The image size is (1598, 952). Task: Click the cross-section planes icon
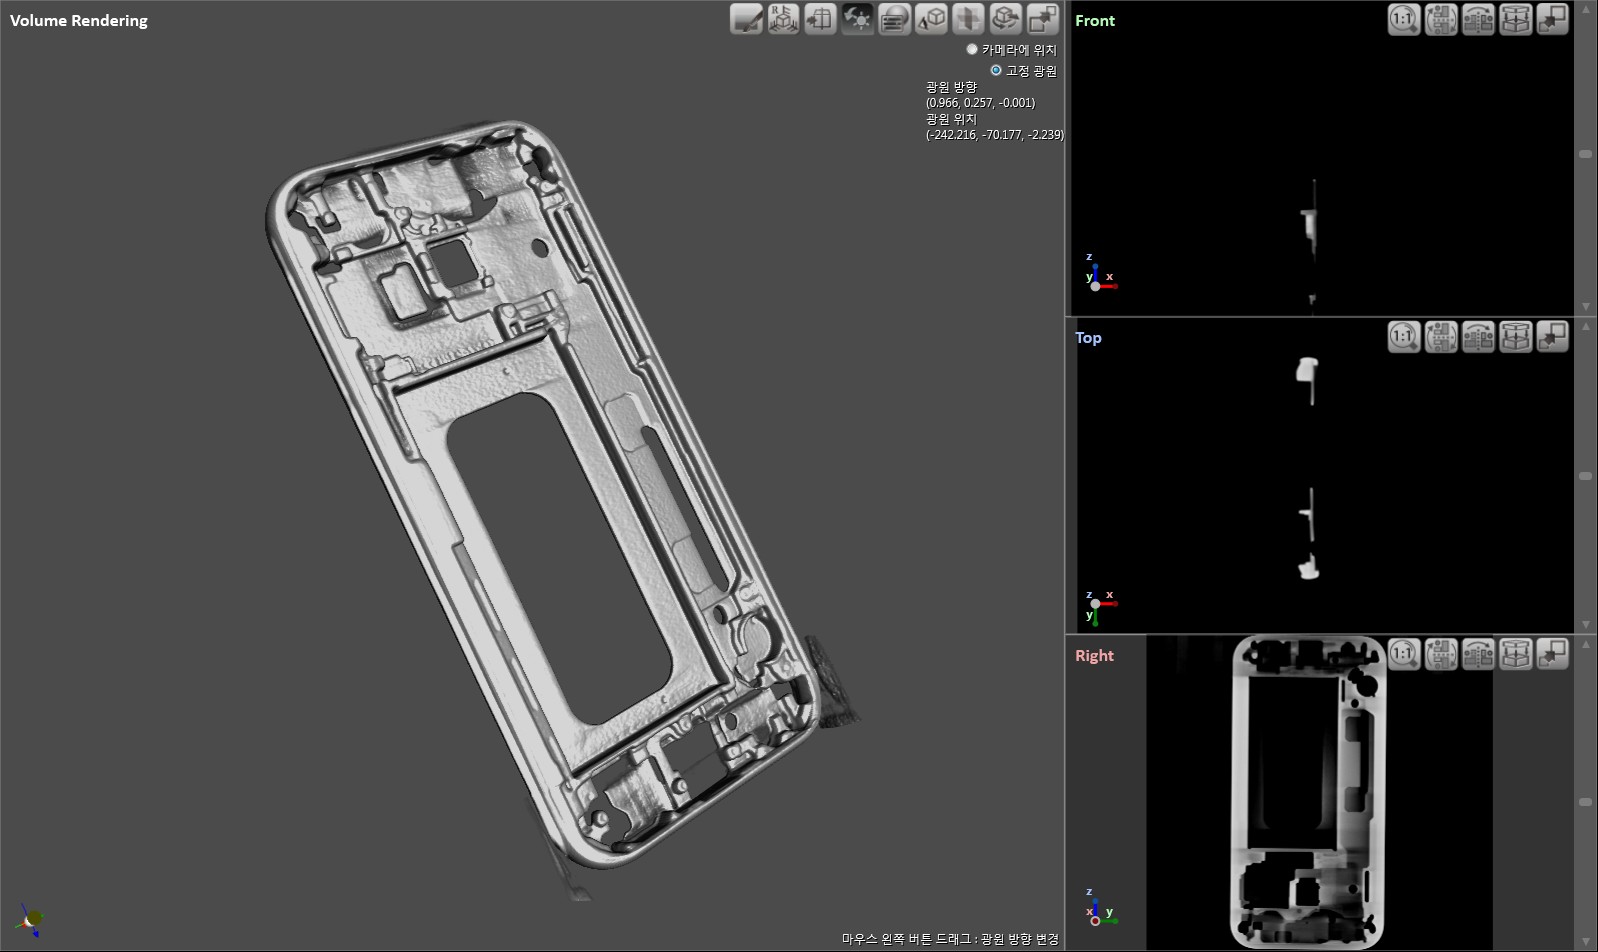[x=968, y=19]
